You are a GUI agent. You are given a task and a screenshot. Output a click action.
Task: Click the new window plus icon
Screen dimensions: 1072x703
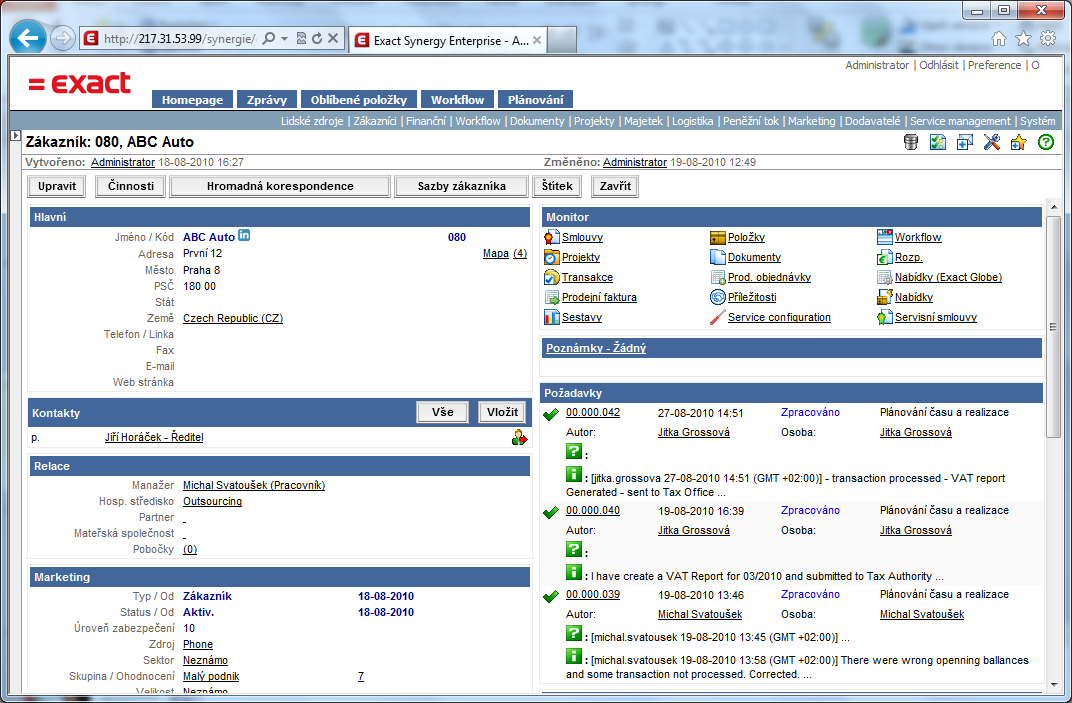point(965,142)
